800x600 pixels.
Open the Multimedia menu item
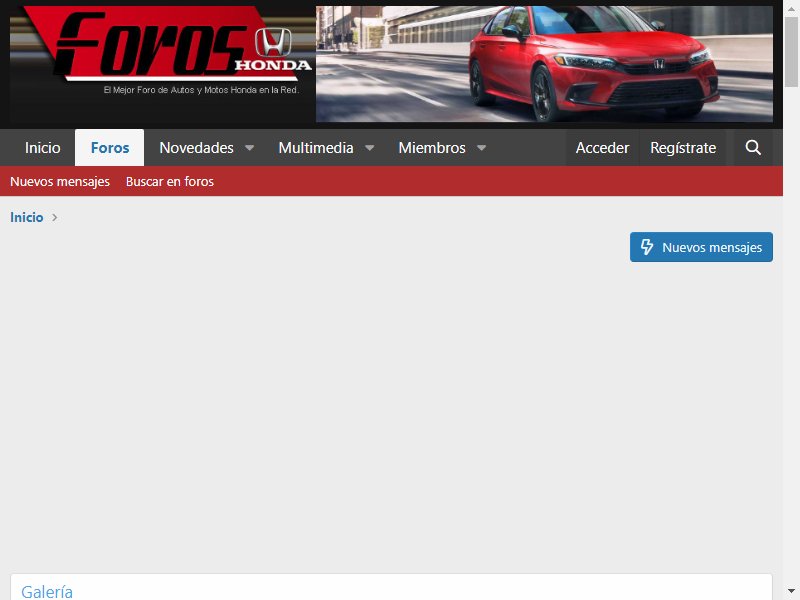[x=316, y=148]
